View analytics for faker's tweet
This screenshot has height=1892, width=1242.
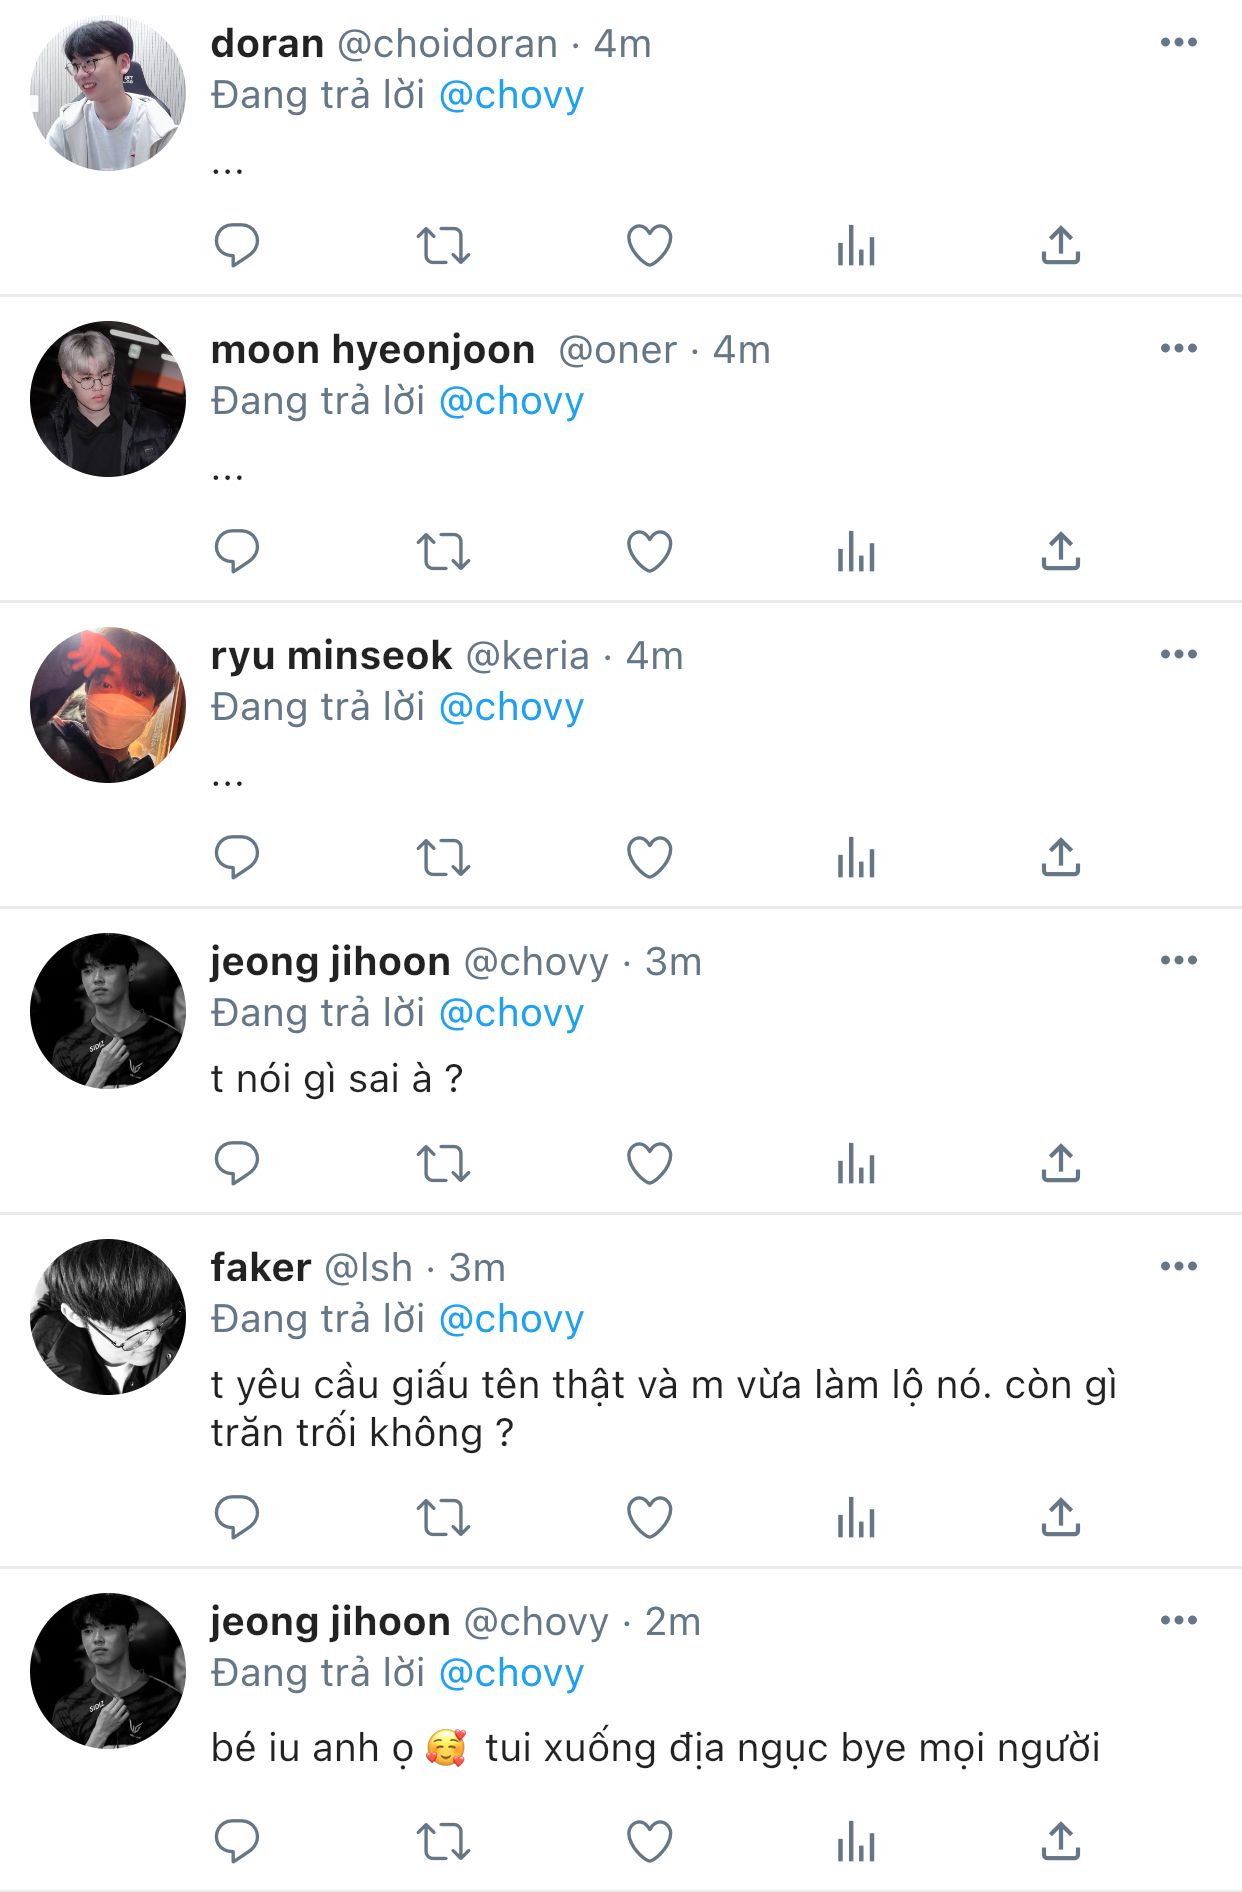856,1517
